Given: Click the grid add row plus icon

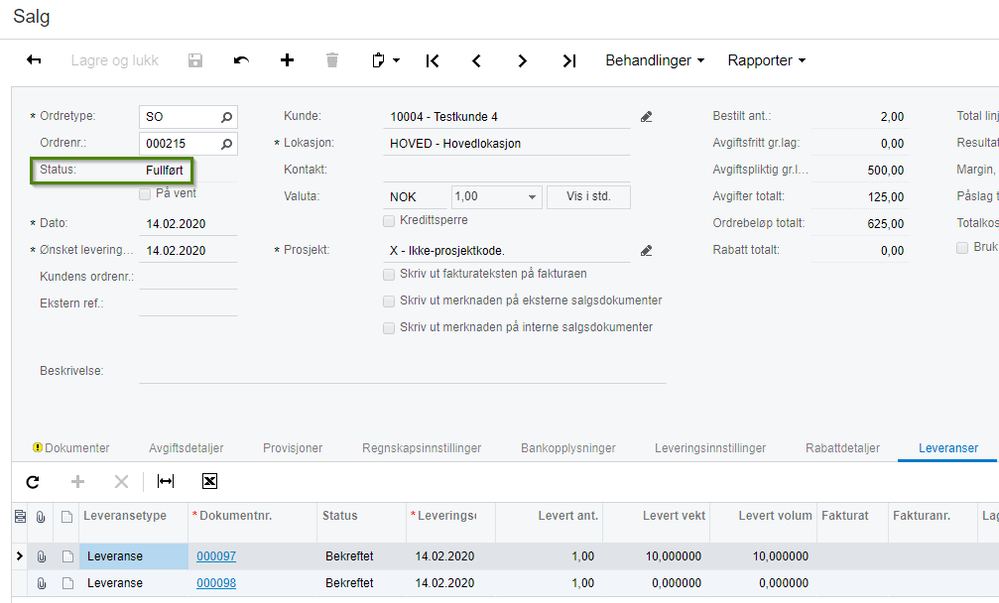Looking at the screenshot, I should pos(77,482).
